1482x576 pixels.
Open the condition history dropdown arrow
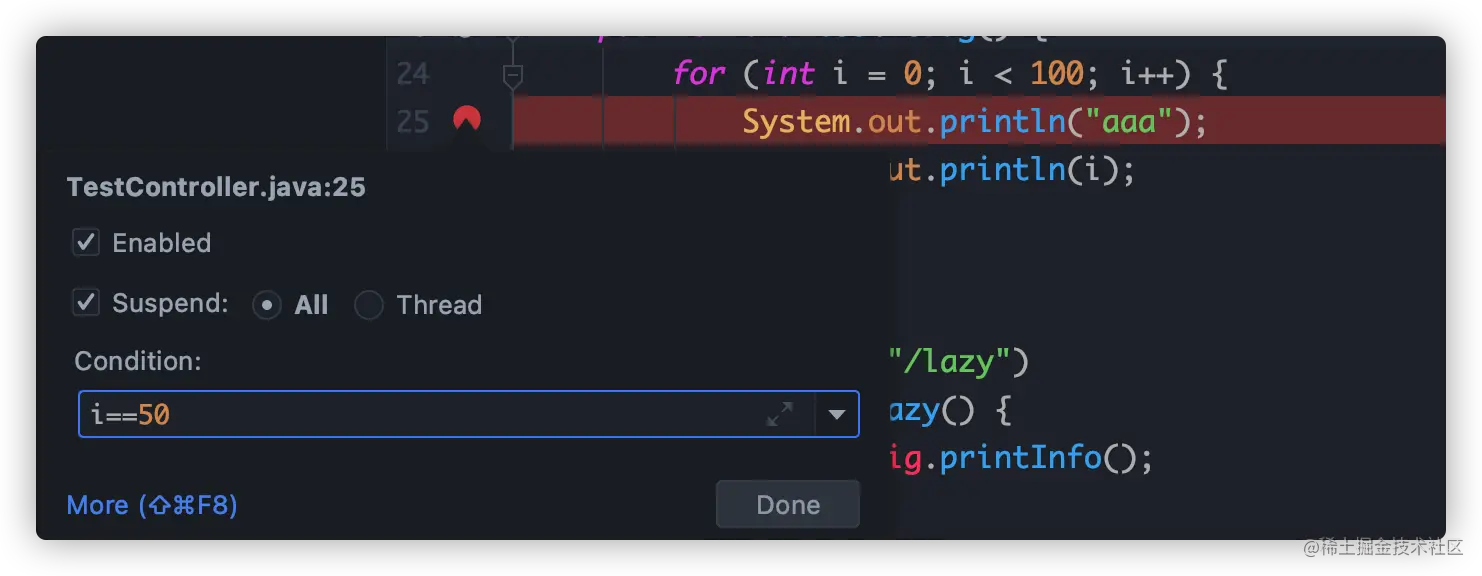pos(837,414)
